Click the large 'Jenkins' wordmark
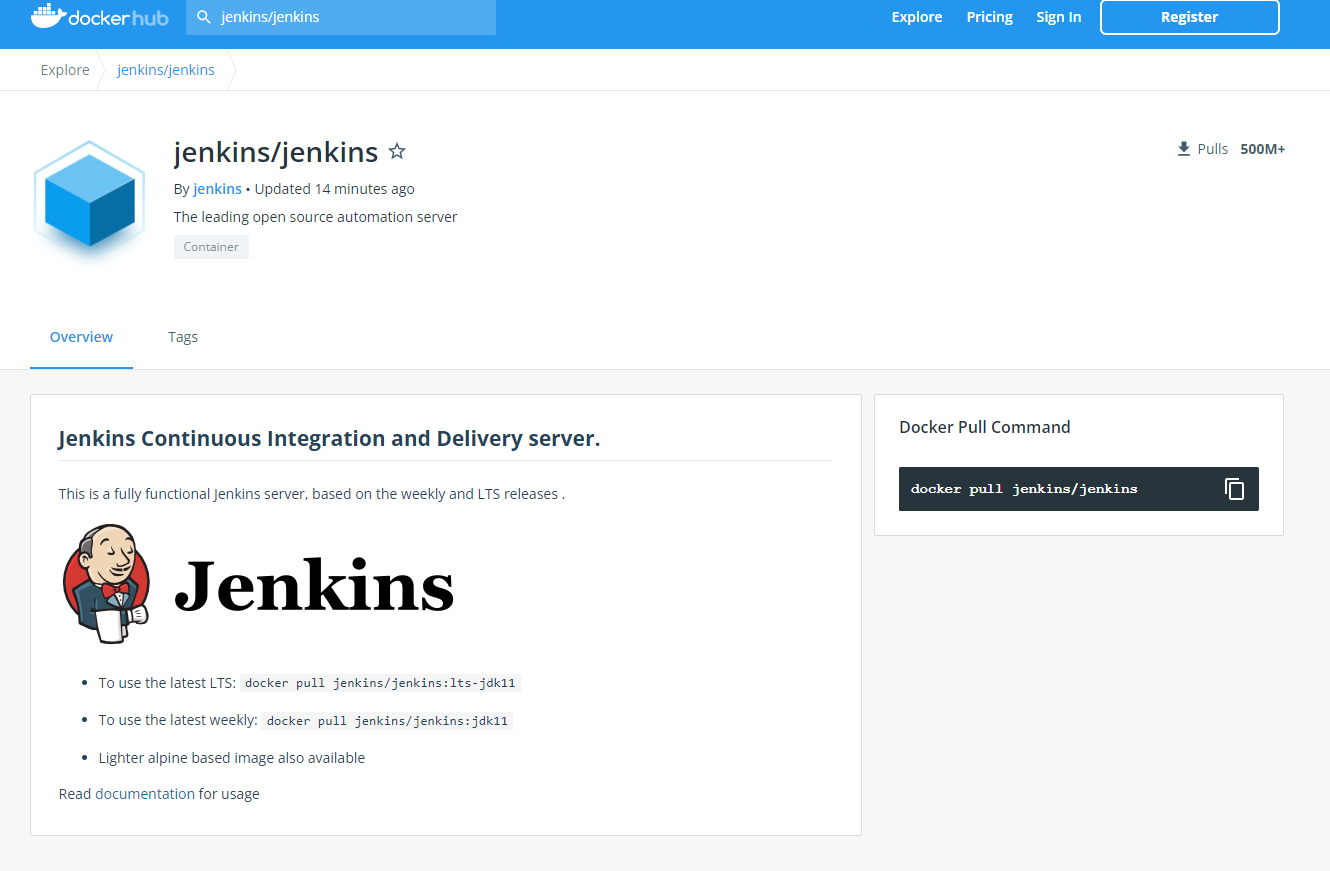 314,585
